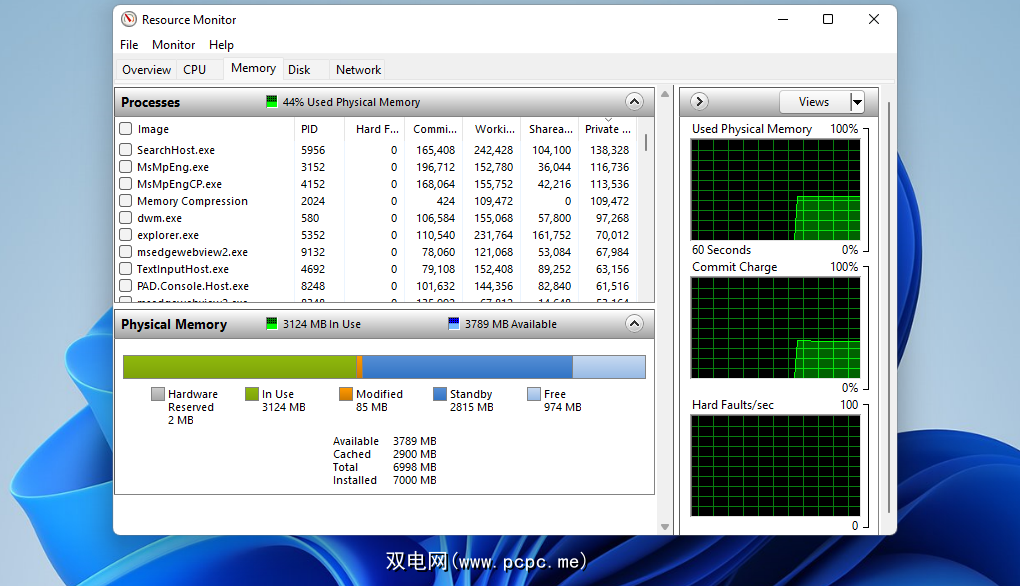The image size is (1020, 586).
Task: Sort by the Shareable column header
Action: (x=550, y=129)
